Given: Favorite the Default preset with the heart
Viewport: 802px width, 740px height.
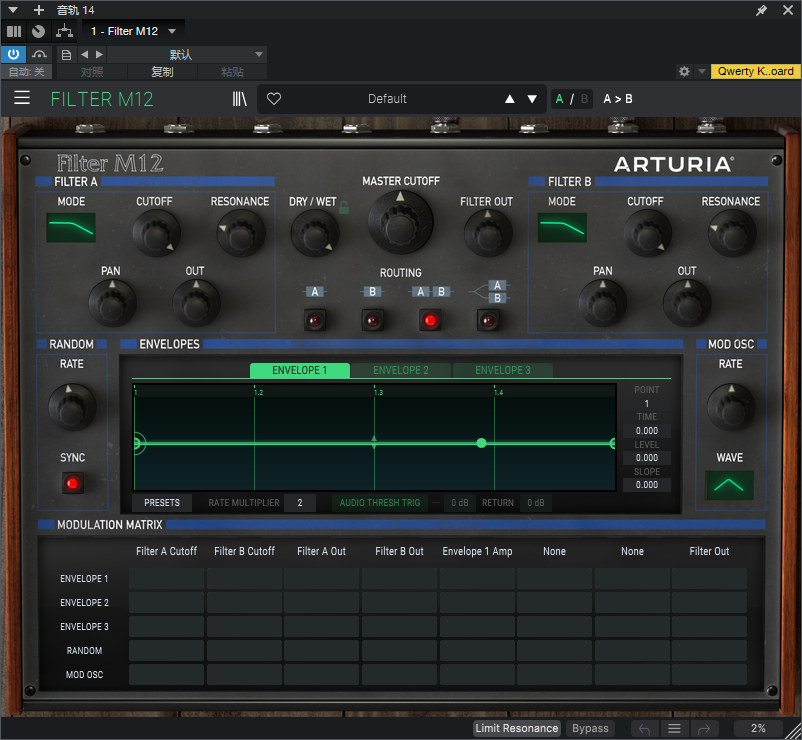Looking at the screenshot, I should coord(274,99).
